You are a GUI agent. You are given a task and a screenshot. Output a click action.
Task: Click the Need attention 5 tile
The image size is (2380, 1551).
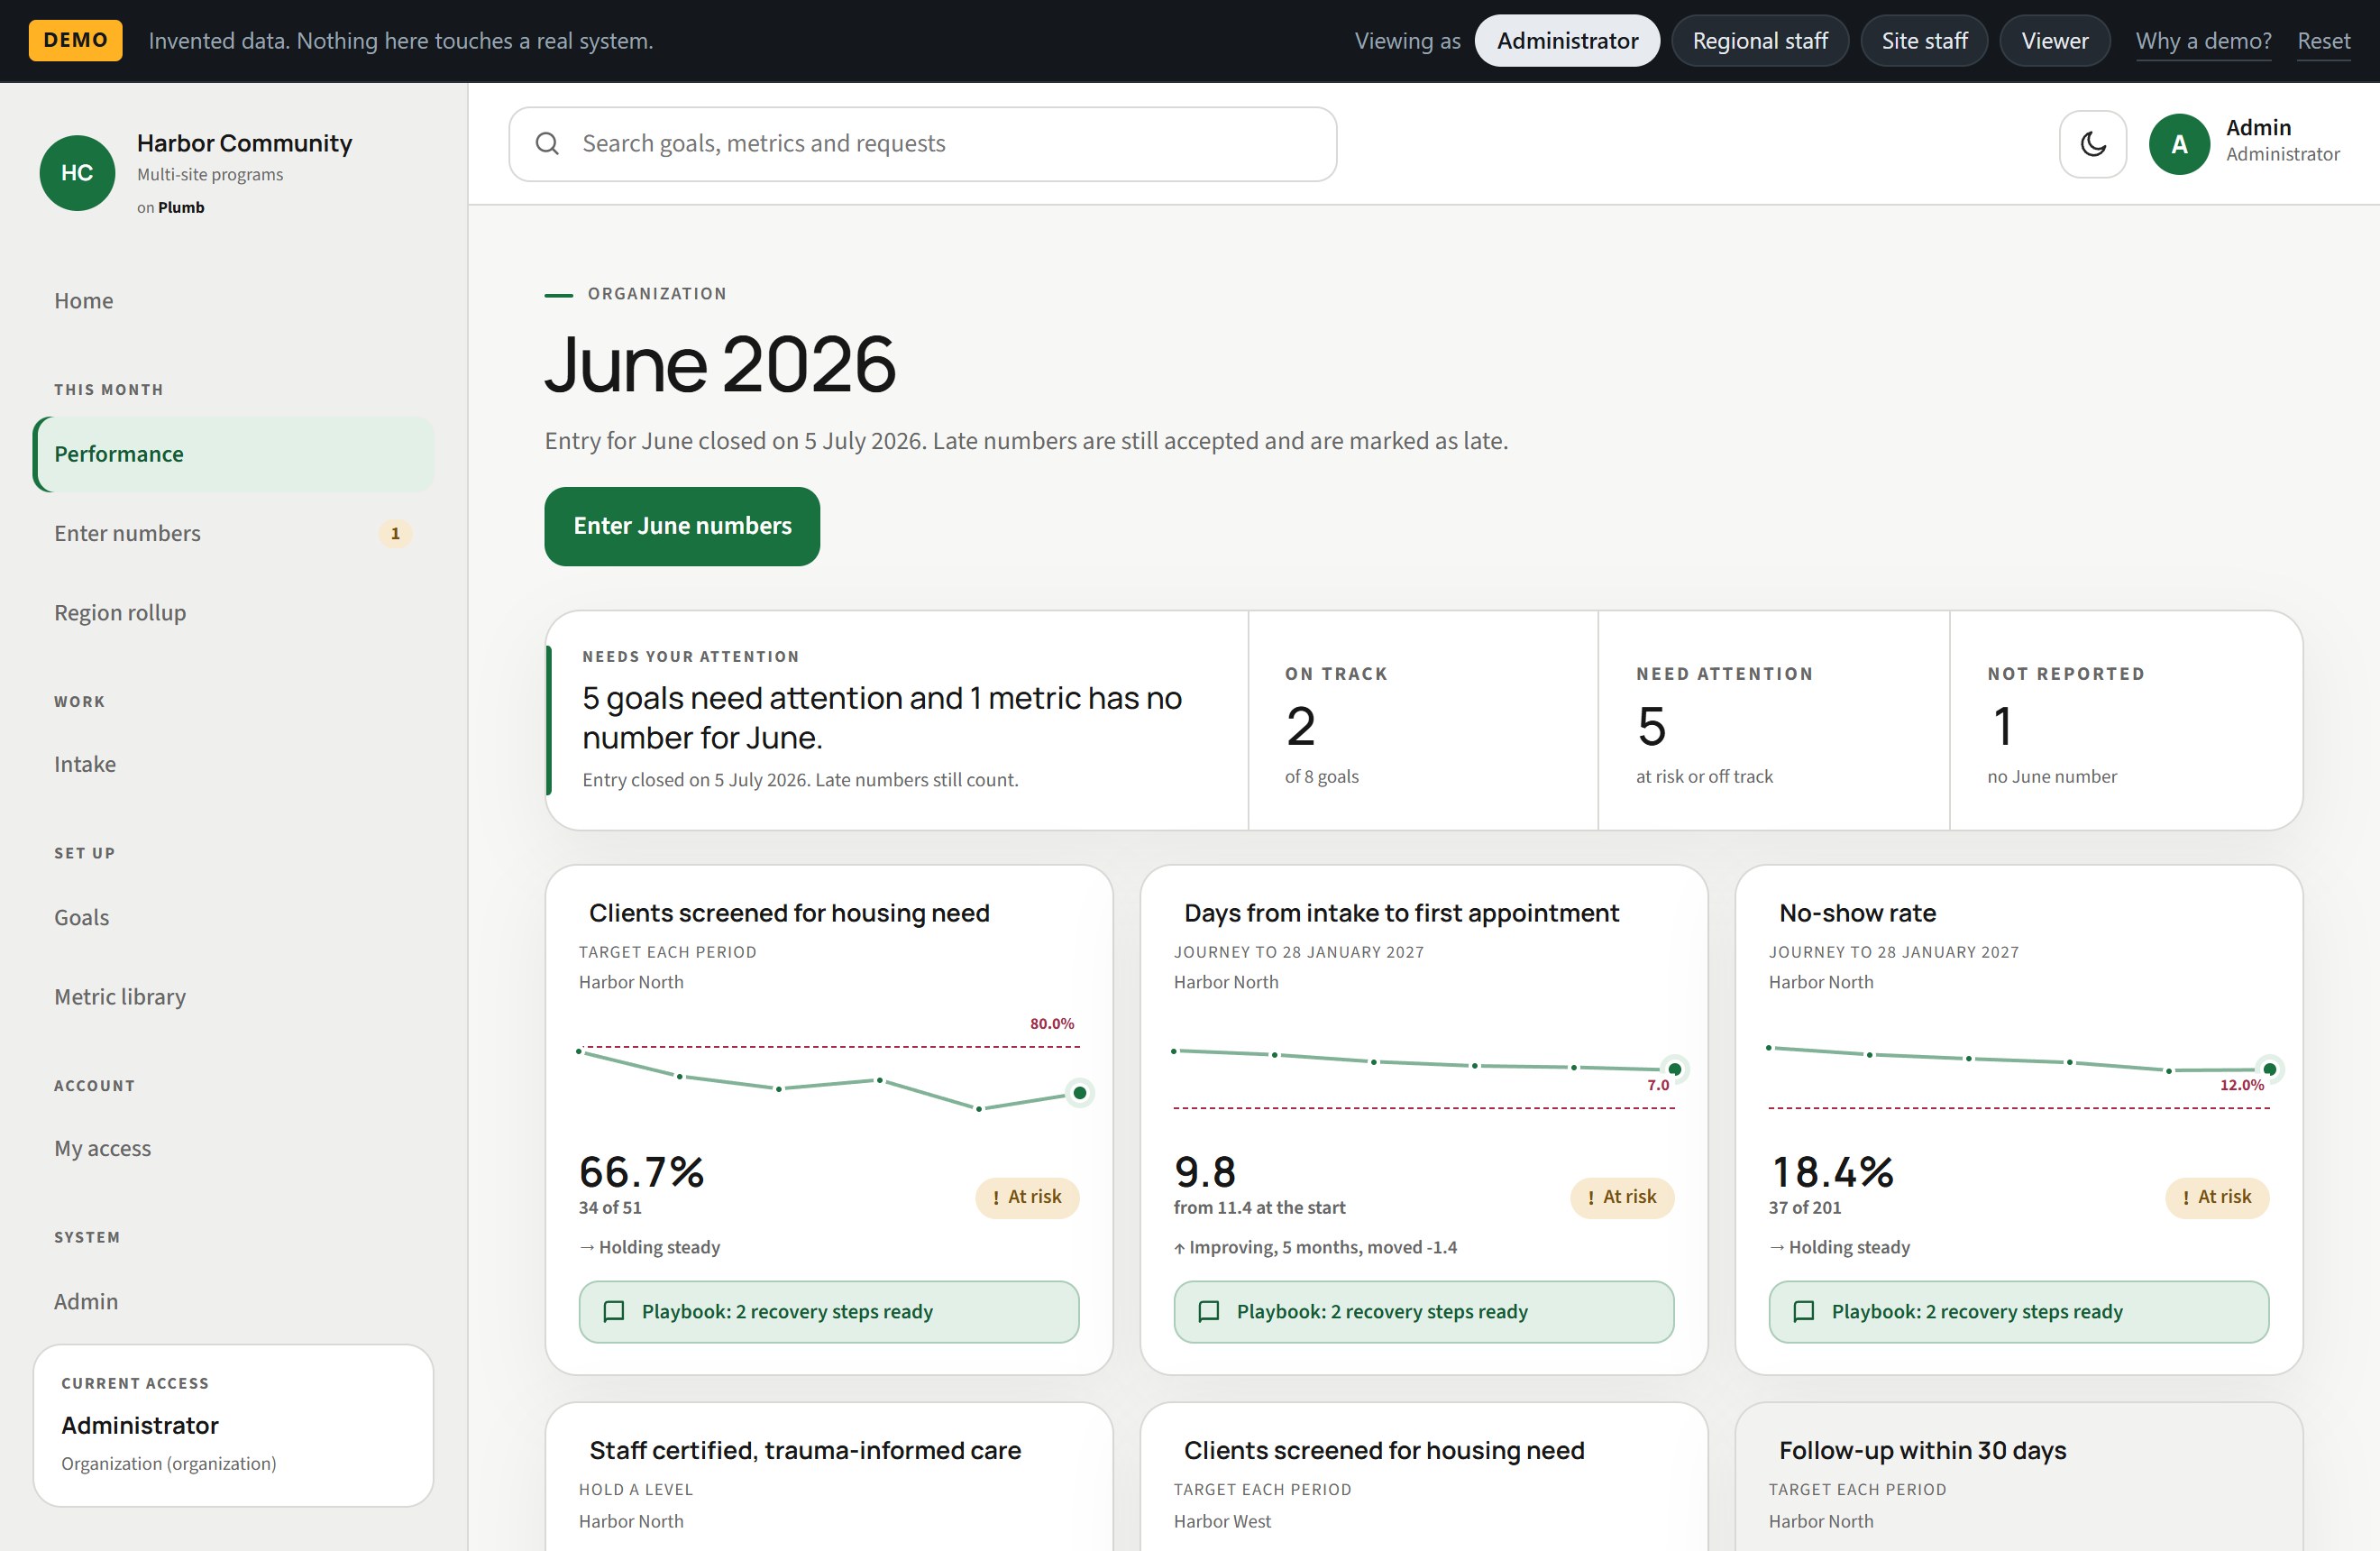tap(1774, 720)
